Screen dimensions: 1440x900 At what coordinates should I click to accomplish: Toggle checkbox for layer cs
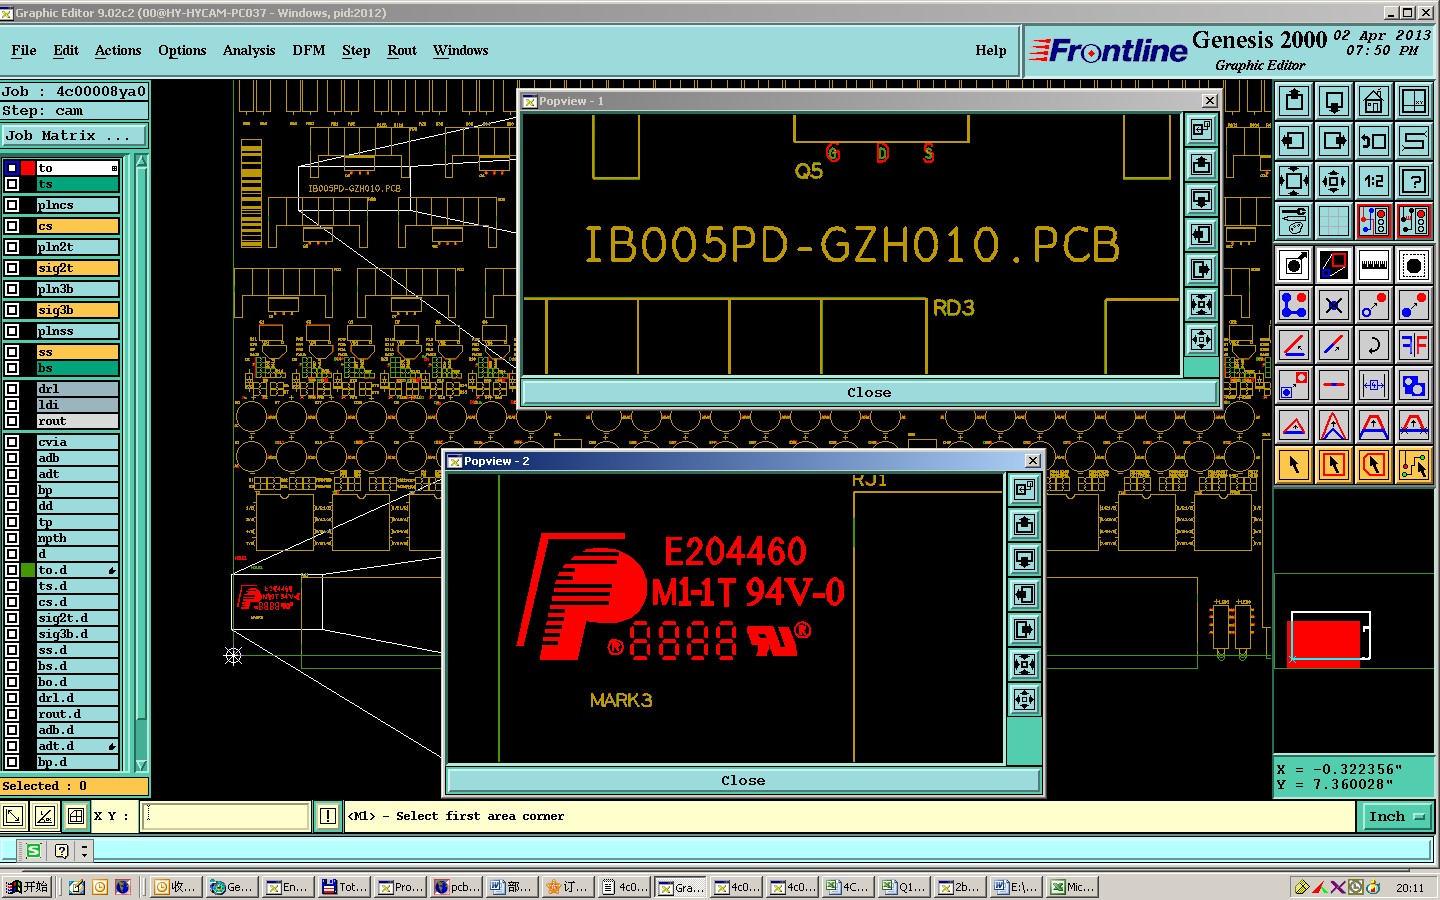pos(12,226)
